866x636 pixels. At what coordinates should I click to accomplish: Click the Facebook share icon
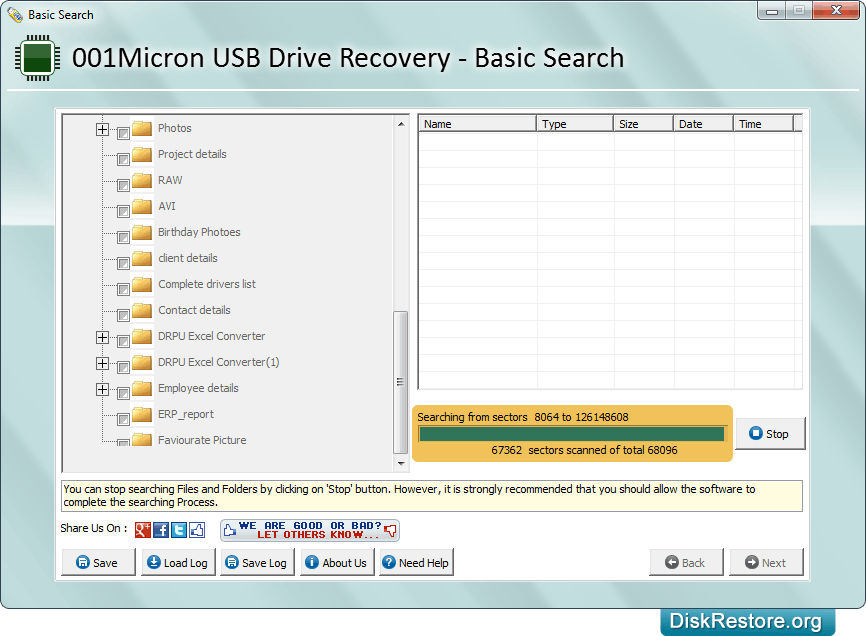[x=161, y=530]
